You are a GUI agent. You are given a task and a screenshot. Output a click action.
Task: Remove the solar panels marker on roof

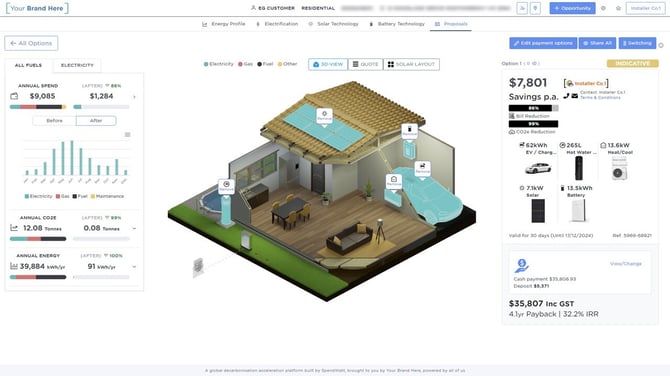pyautogui.click(x=324, y=116)
